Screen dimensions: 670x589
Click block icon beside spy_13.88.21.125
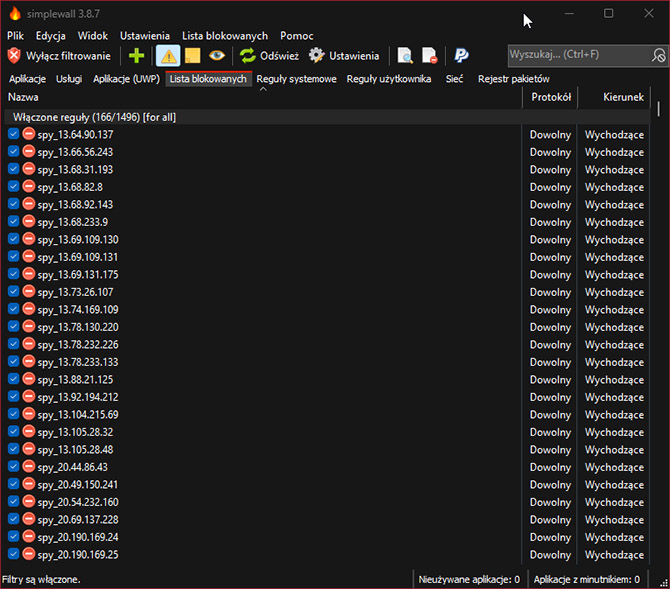click(29, 379)
